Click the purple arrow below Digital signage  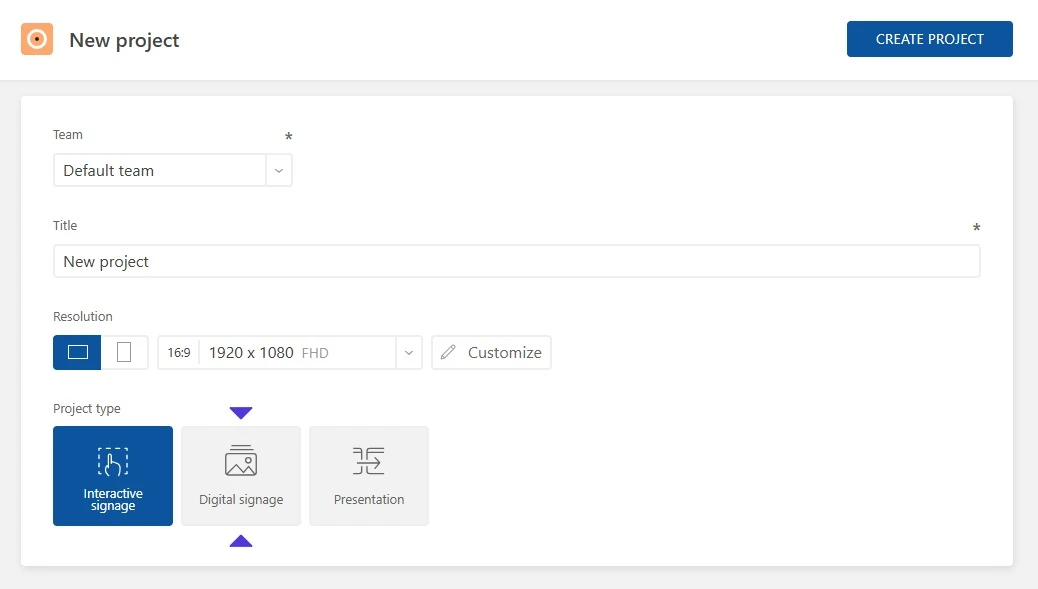[241, 541]
